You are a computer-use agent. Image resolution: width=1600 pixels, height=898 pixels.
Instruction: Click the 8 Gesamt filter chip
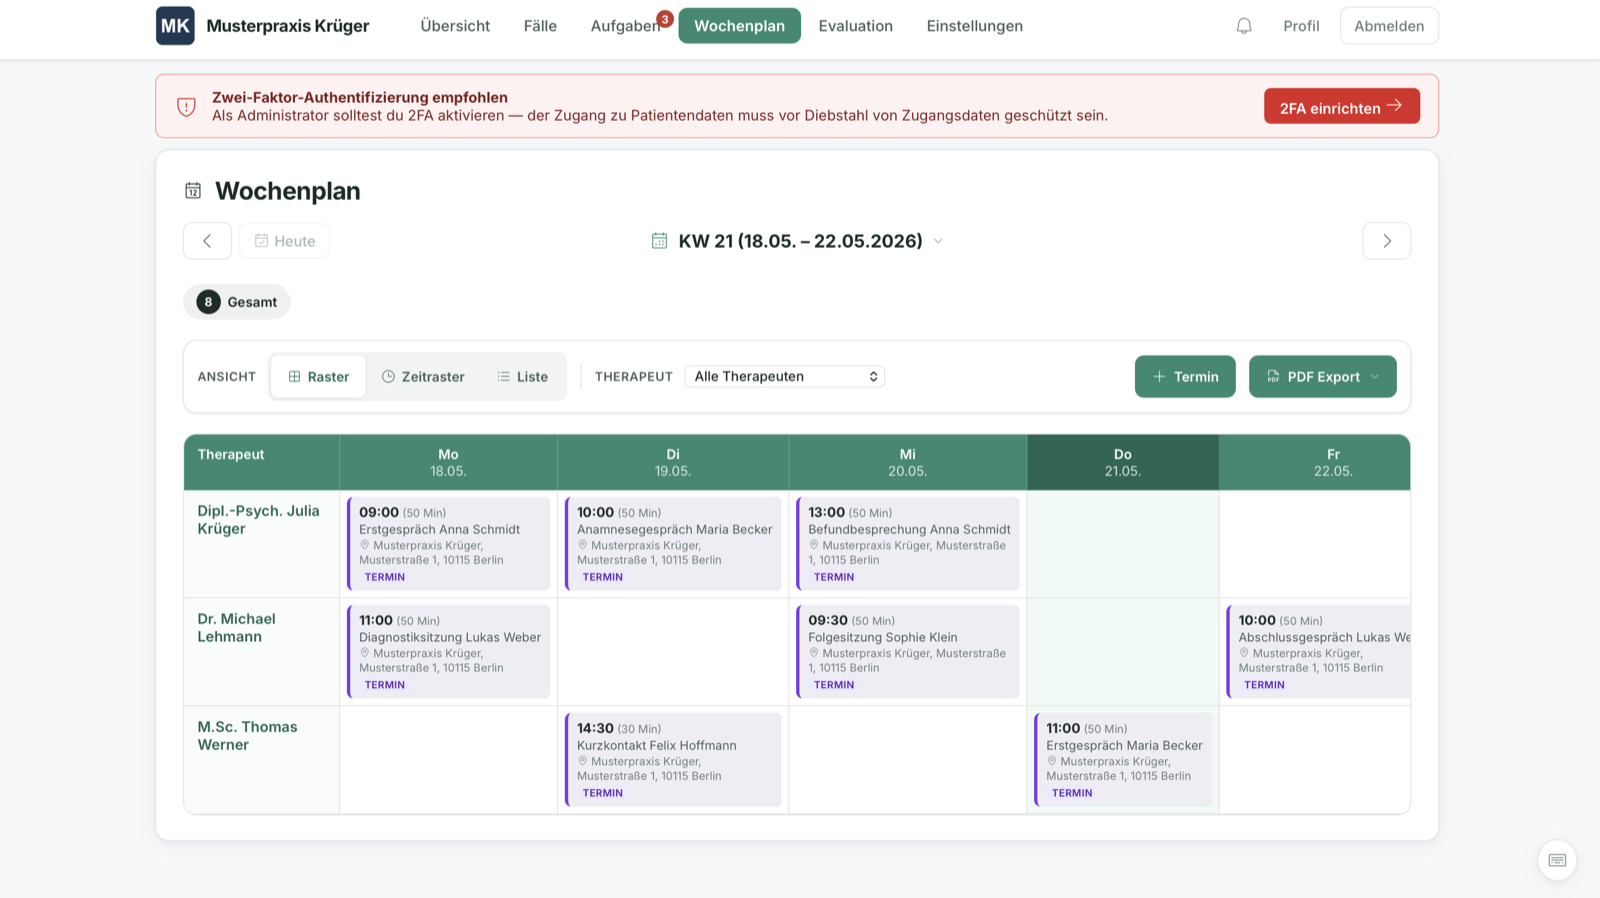(237, 302)
